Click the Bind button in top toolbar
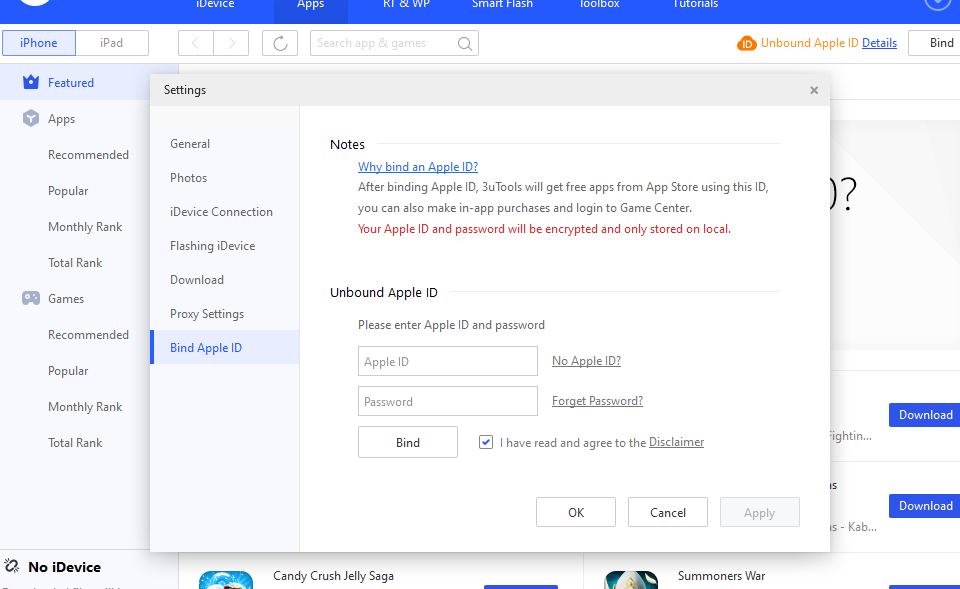Viewport: 960px width, 589px height. 935,43
